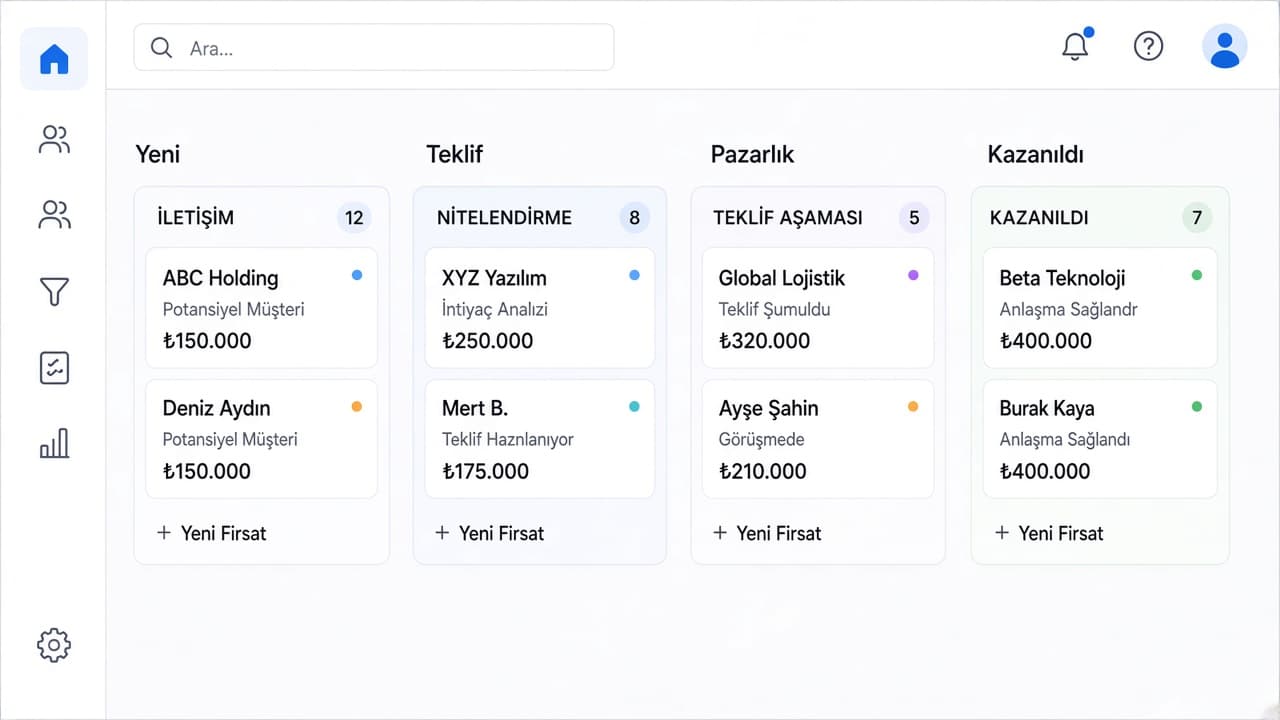Screen dimensions: 1280x720
Task: Open the notifications bell
Action: click(1076, 45)
